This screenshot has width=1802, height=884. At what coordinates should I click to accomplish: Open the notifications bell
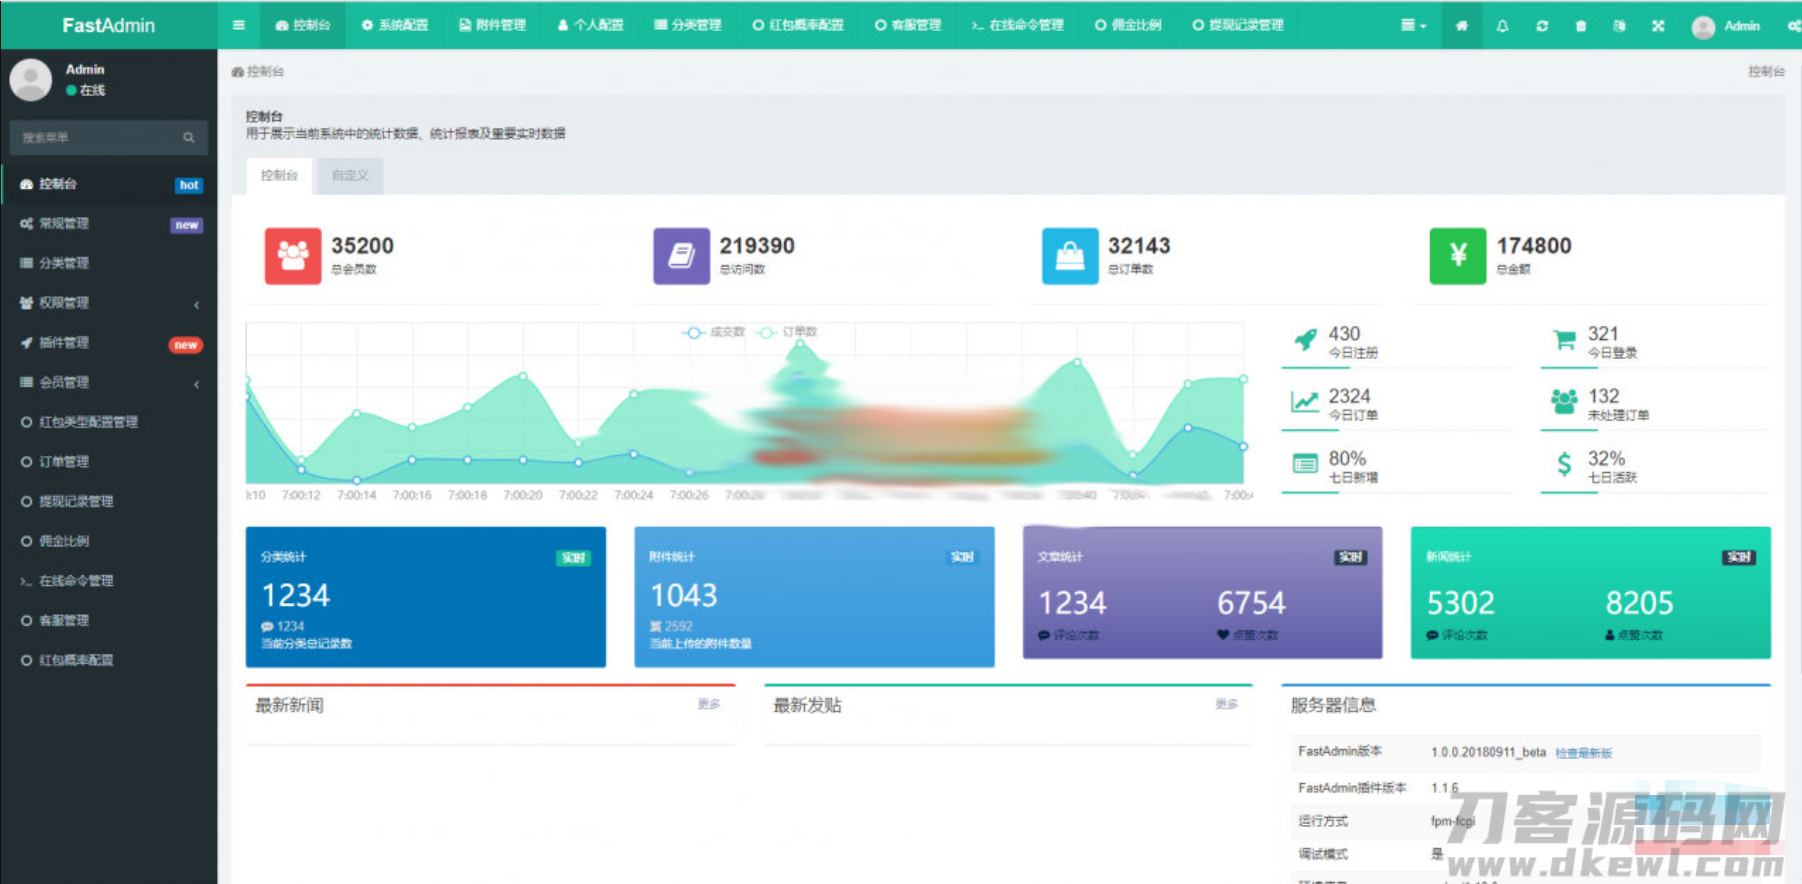tap(1502, 26)
